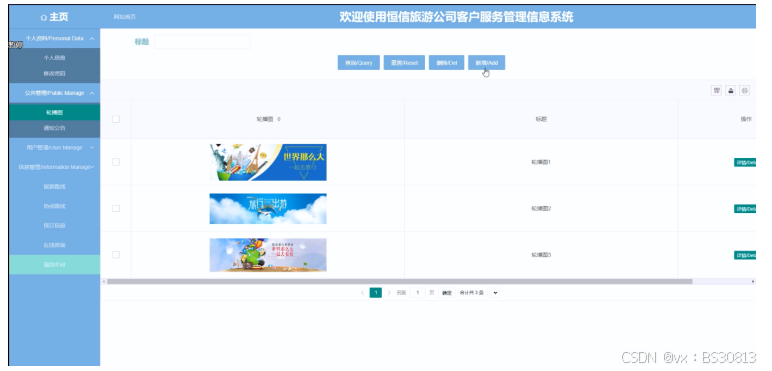Tick the checkbox for row 轮播图2
The height and width of the screenshot is (371, 772).
pos(116,209)
